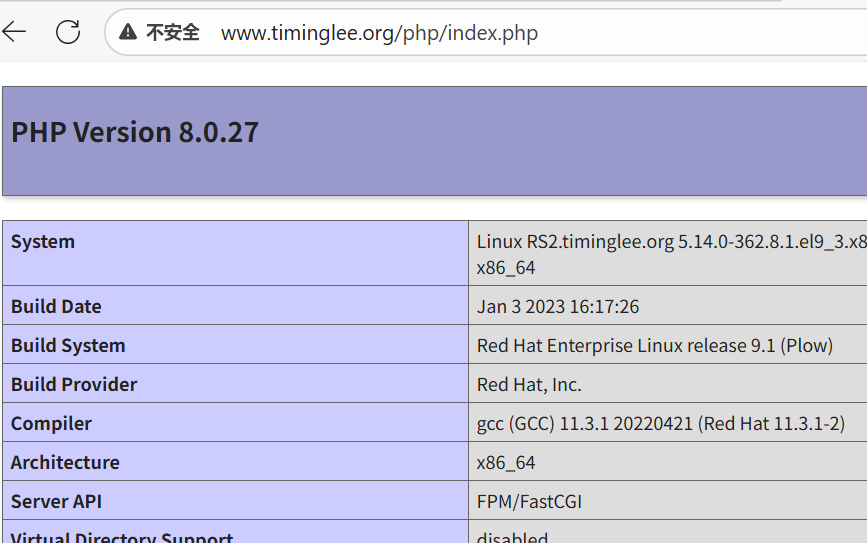Click the Virtual Directory Support label
867x543 pixels.
pyautogui.click(x=122, y=537)
